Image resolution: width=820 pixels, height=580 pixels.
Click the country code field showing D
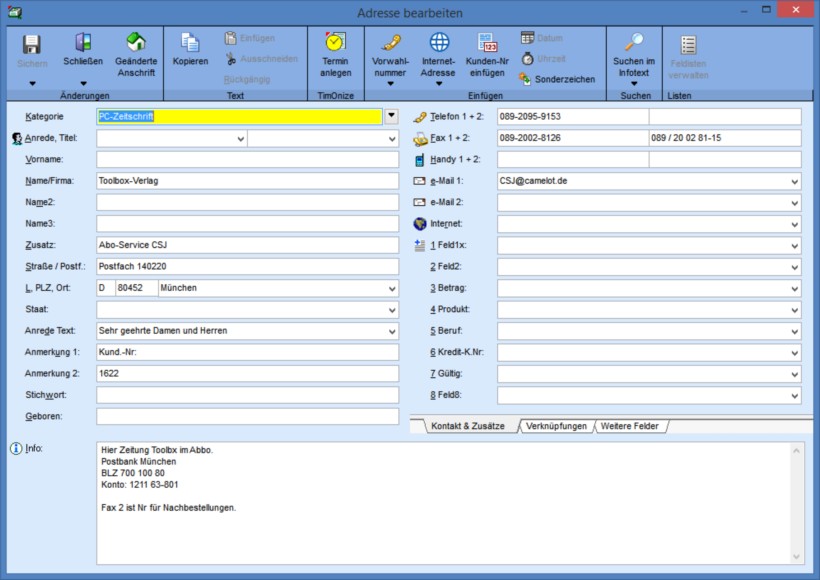click(x=106, y=288)
